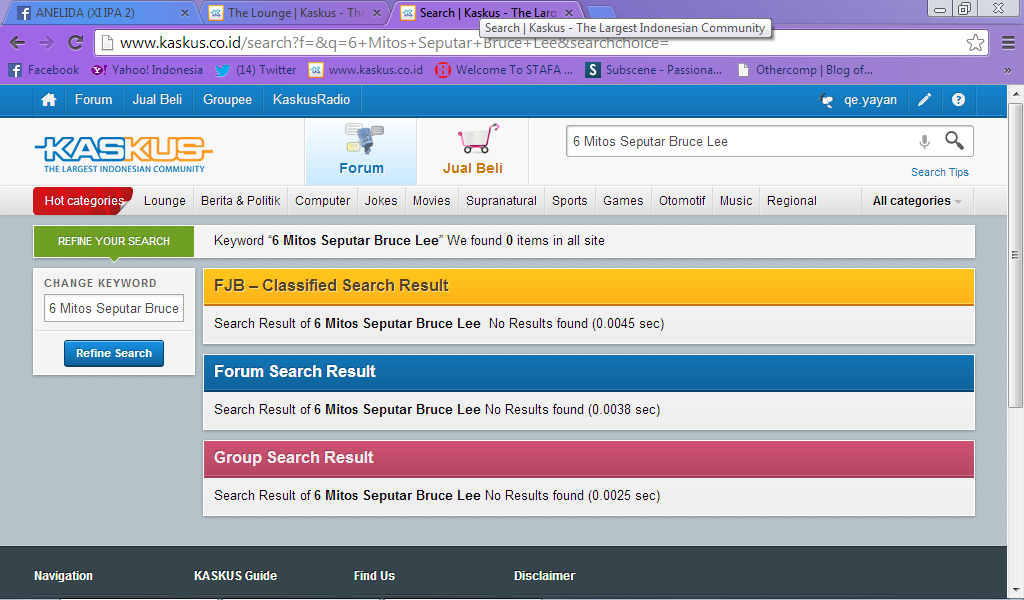Bookmark this page with the star icon
The height and width of the screenshot is (600, 1024).
tap(975, 43)
